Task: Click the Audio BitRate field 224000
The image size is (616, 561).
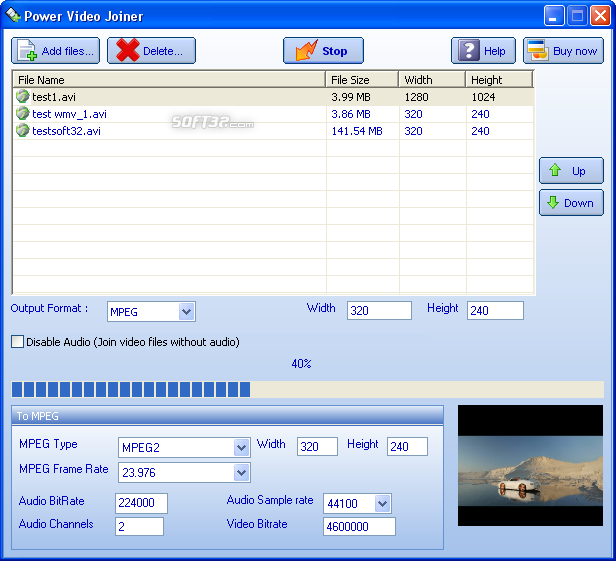Action: (x=141, y=503)
